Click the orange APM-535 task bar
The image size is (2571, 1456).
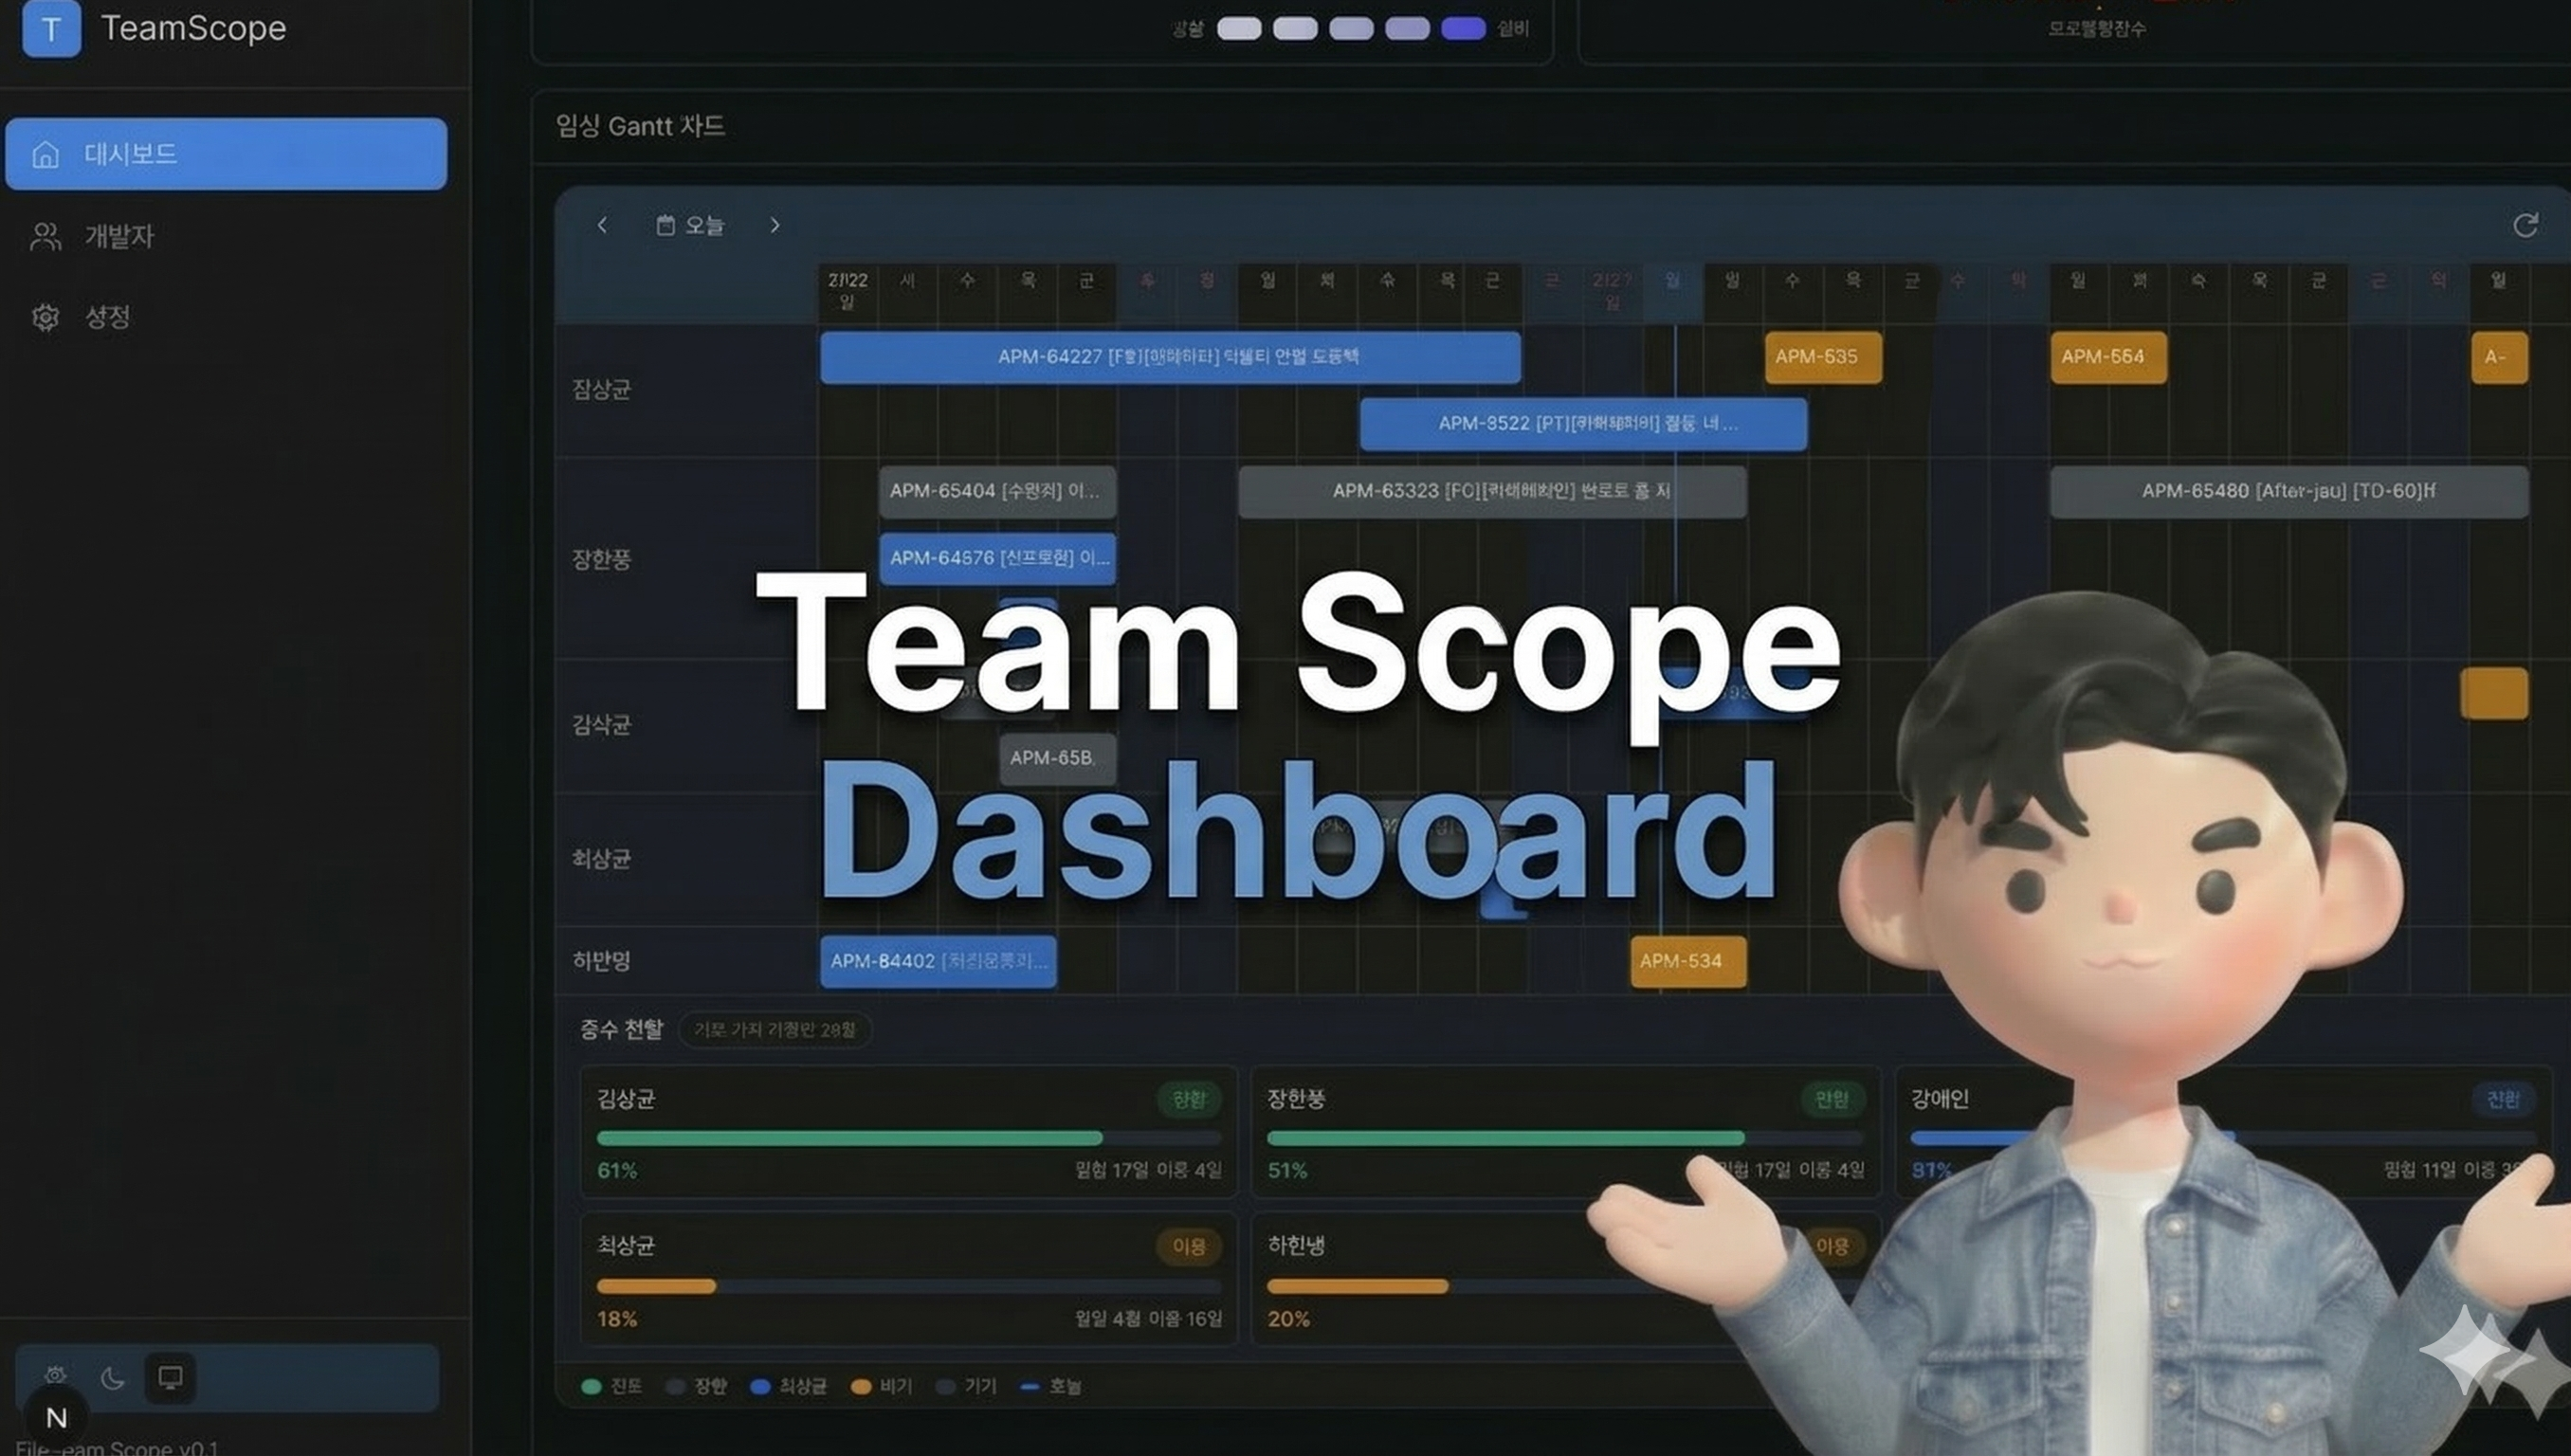click(x=1822, y=357)
